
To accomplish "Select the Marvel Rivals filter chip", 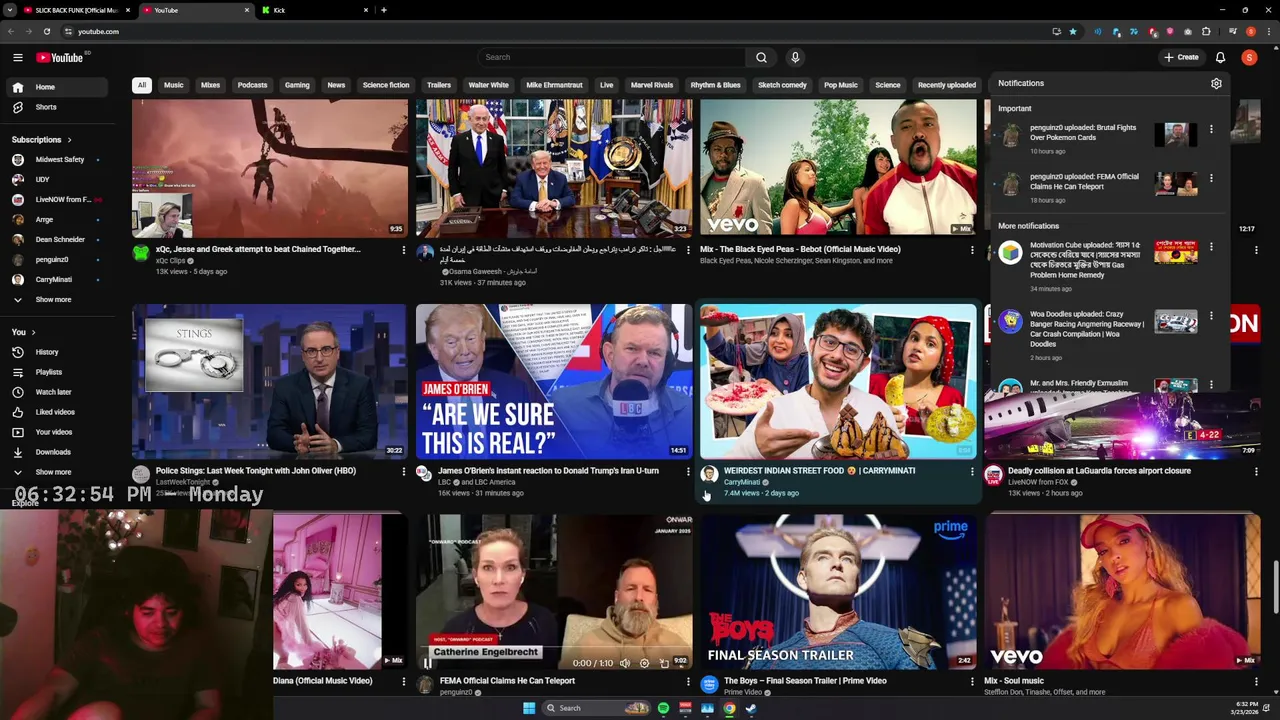I will (x=652, y=85).
